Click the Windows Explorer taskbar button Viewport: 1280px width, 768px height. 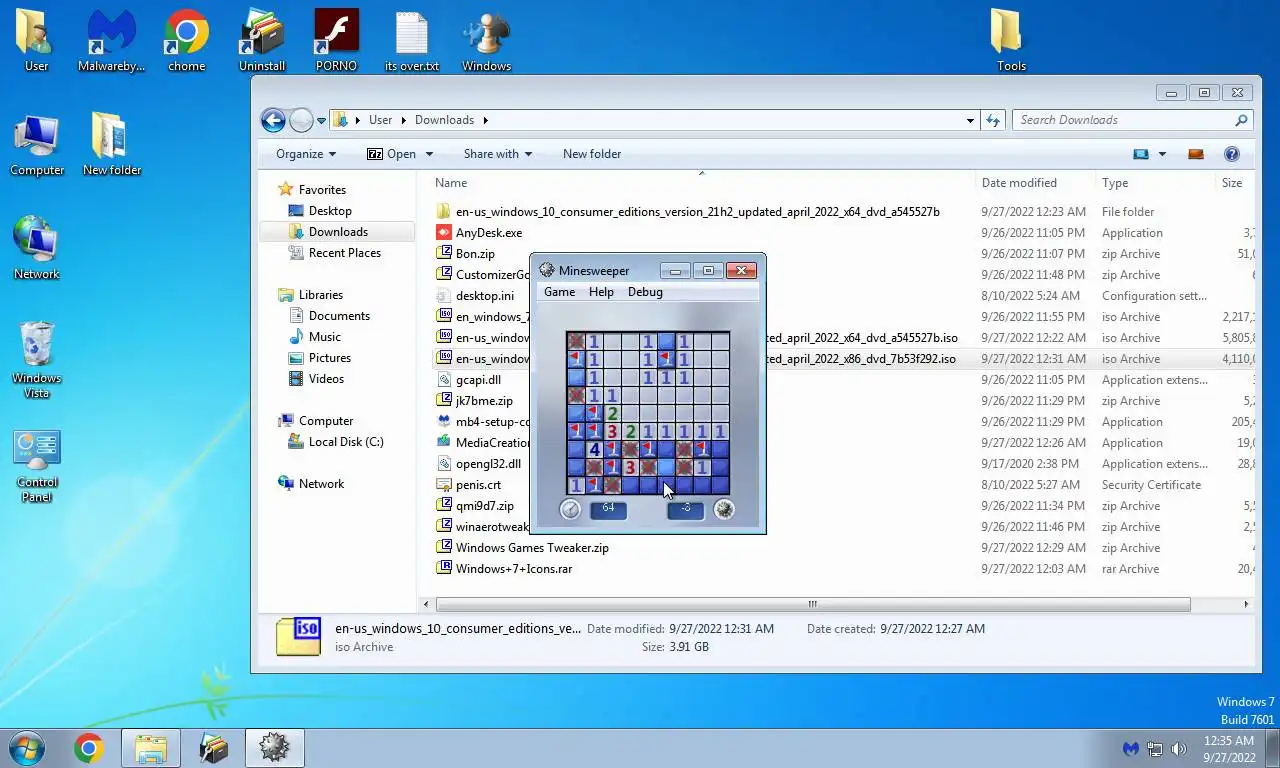(151, 748)
